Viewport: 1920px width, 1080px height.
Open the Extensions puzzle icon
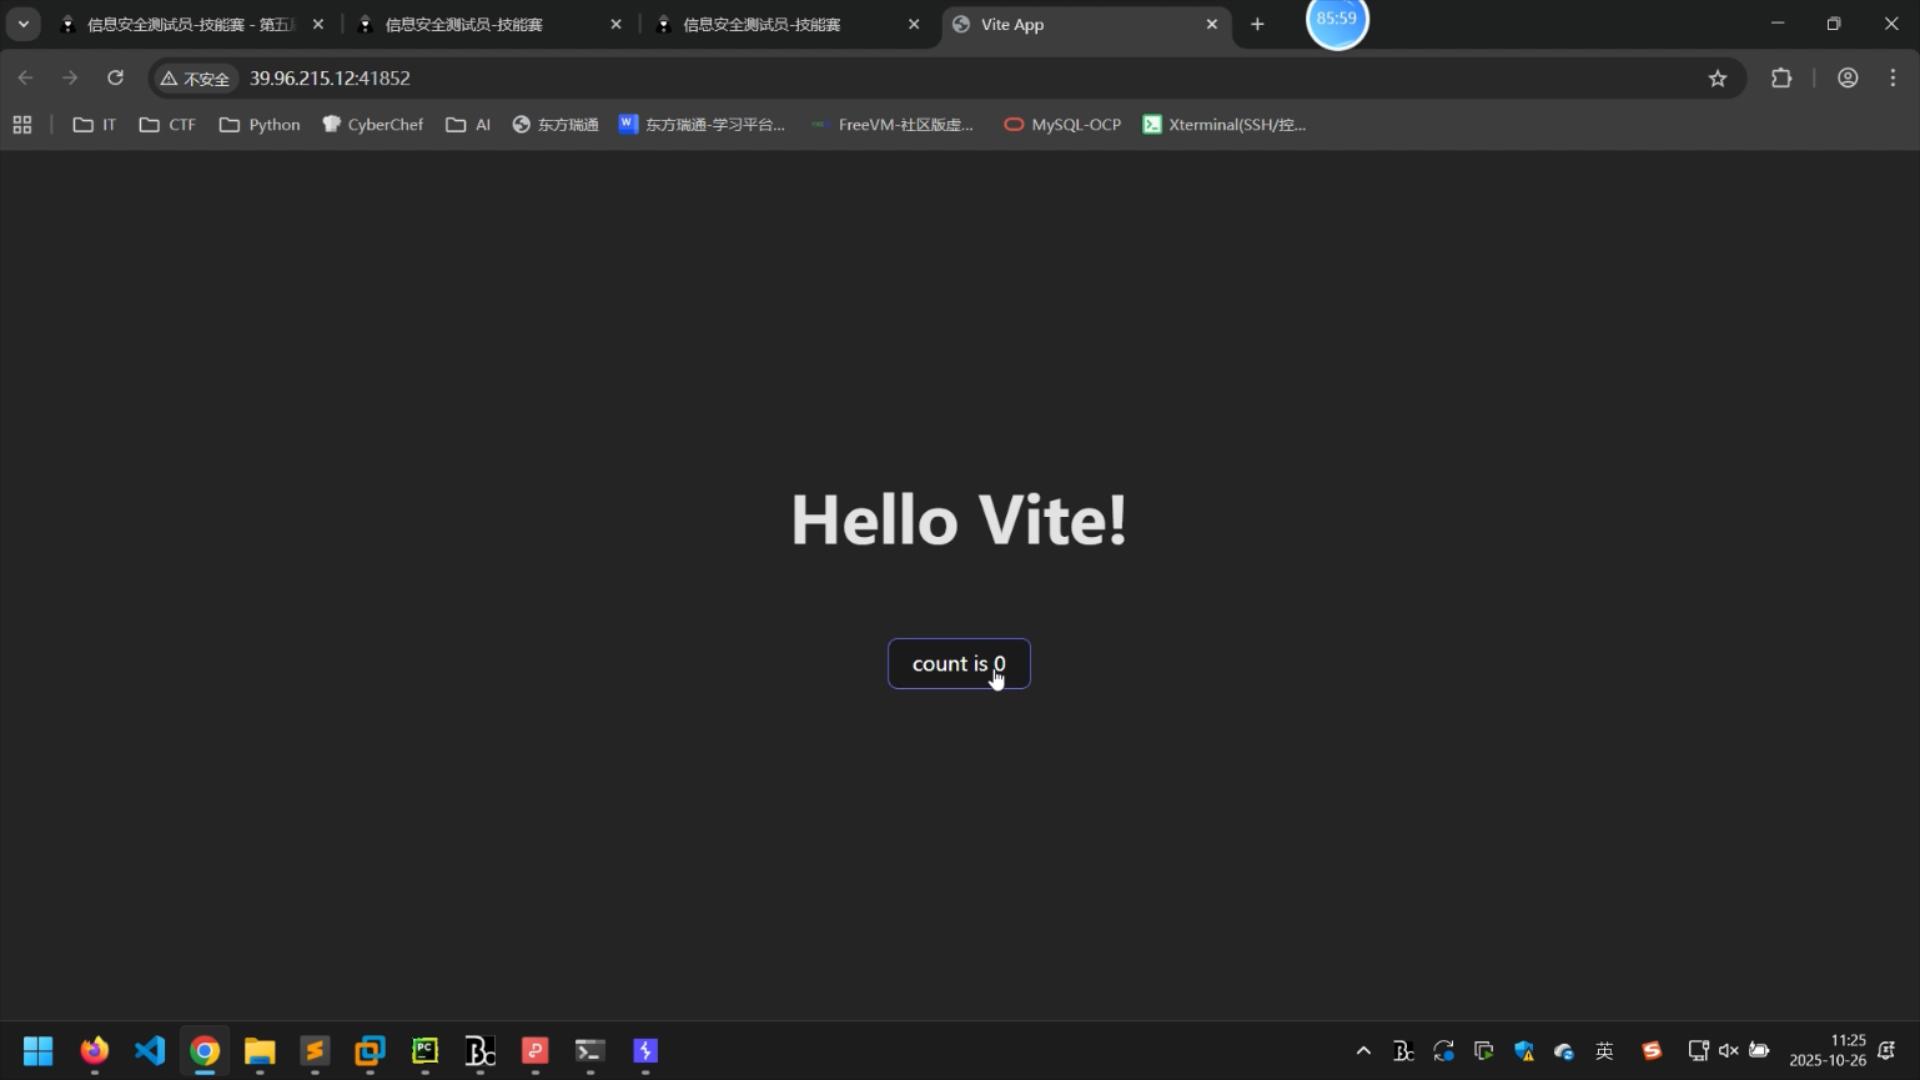click(1781, 78)
